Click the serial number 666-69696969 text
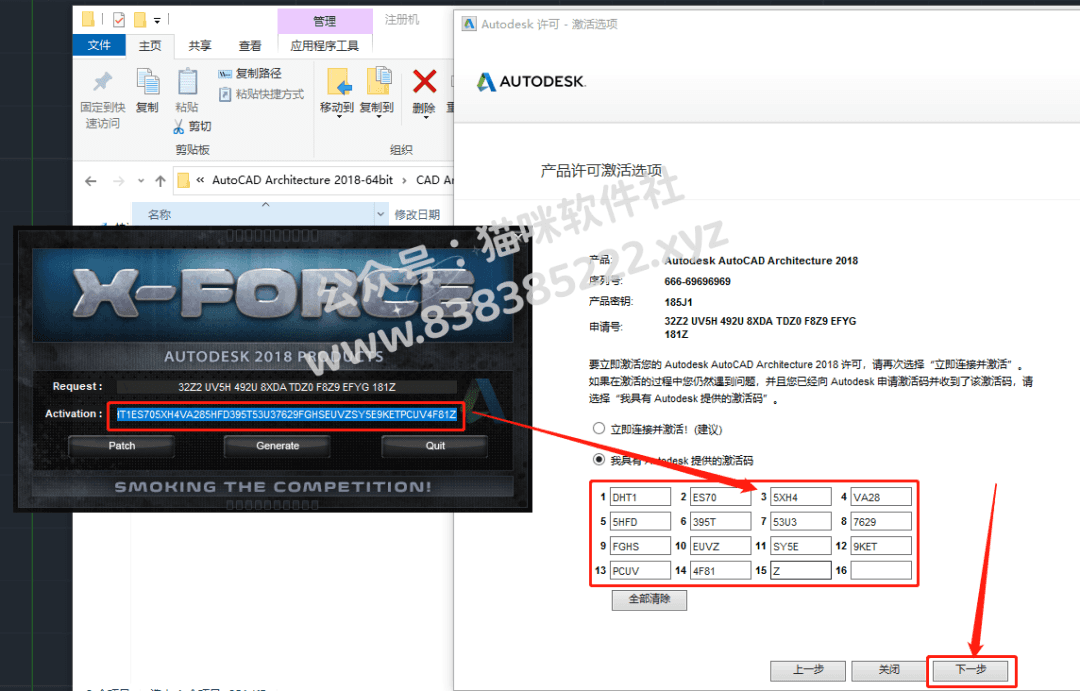 click(x=697, y=282)
